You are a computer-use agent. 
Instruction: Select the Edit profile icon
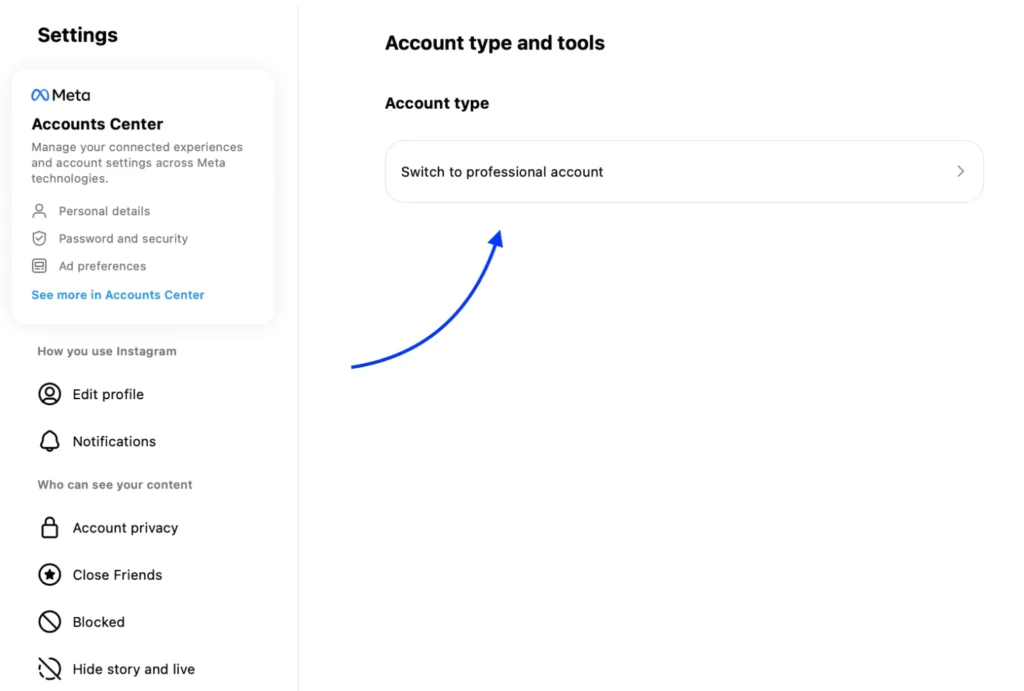[49, 394]
